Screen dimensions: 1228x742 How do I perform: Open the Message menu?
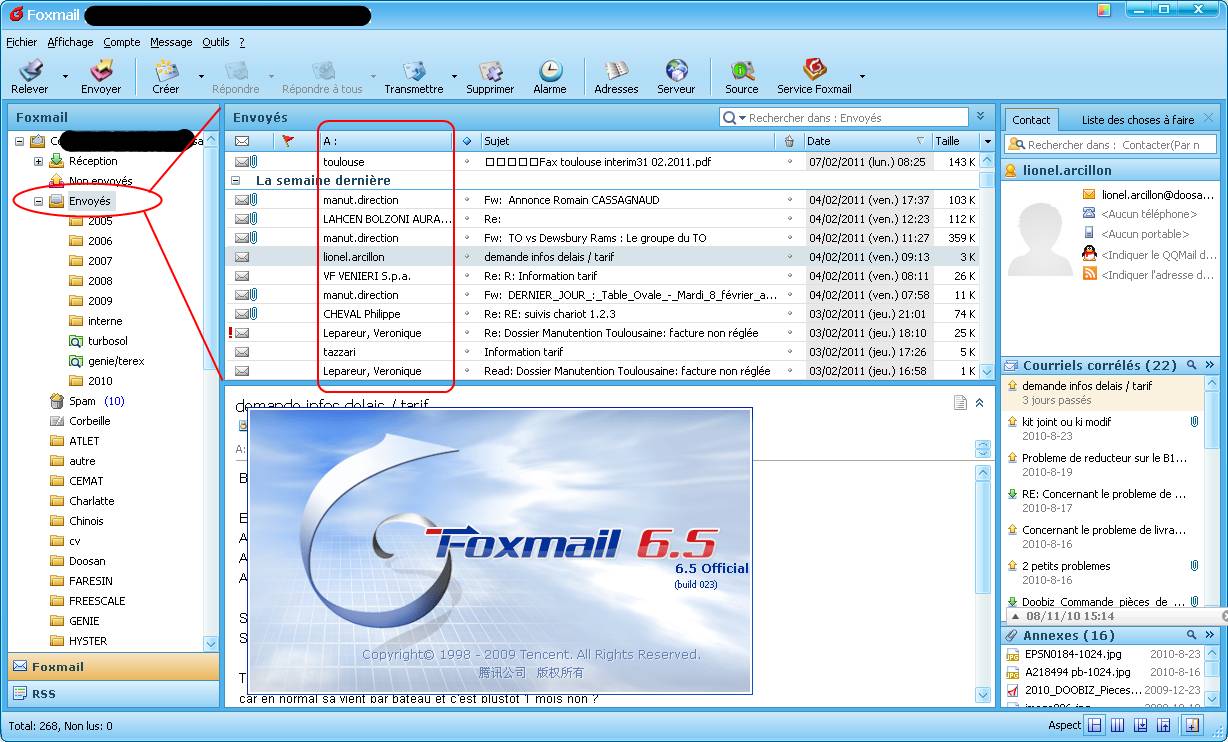pos(171,42)
